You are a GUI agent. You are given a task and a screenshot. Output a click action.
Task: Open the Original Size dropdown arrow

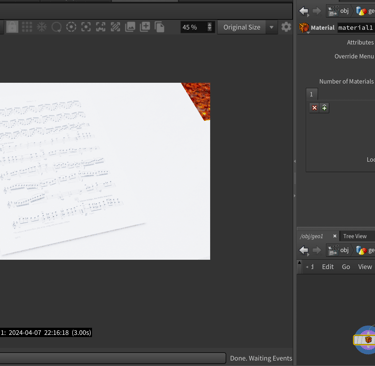coord(272,27)
